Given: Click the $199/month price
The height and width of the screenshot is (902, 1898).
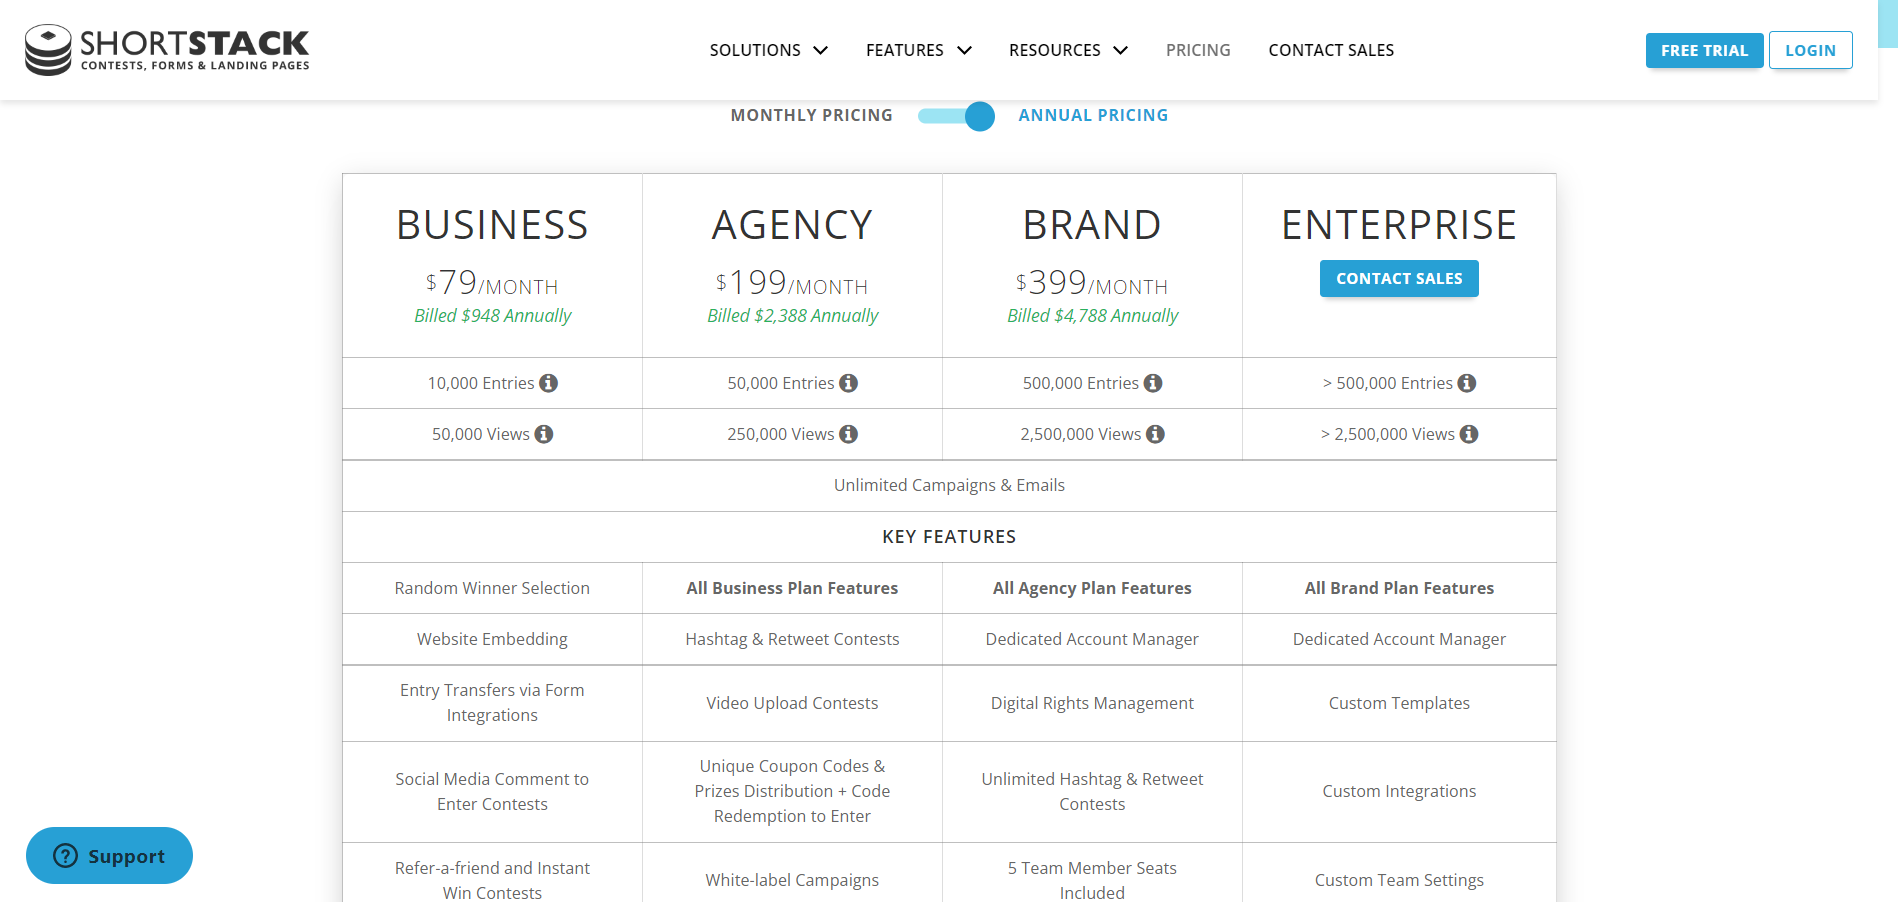Looking at the screenshot, I should (792, 283).
